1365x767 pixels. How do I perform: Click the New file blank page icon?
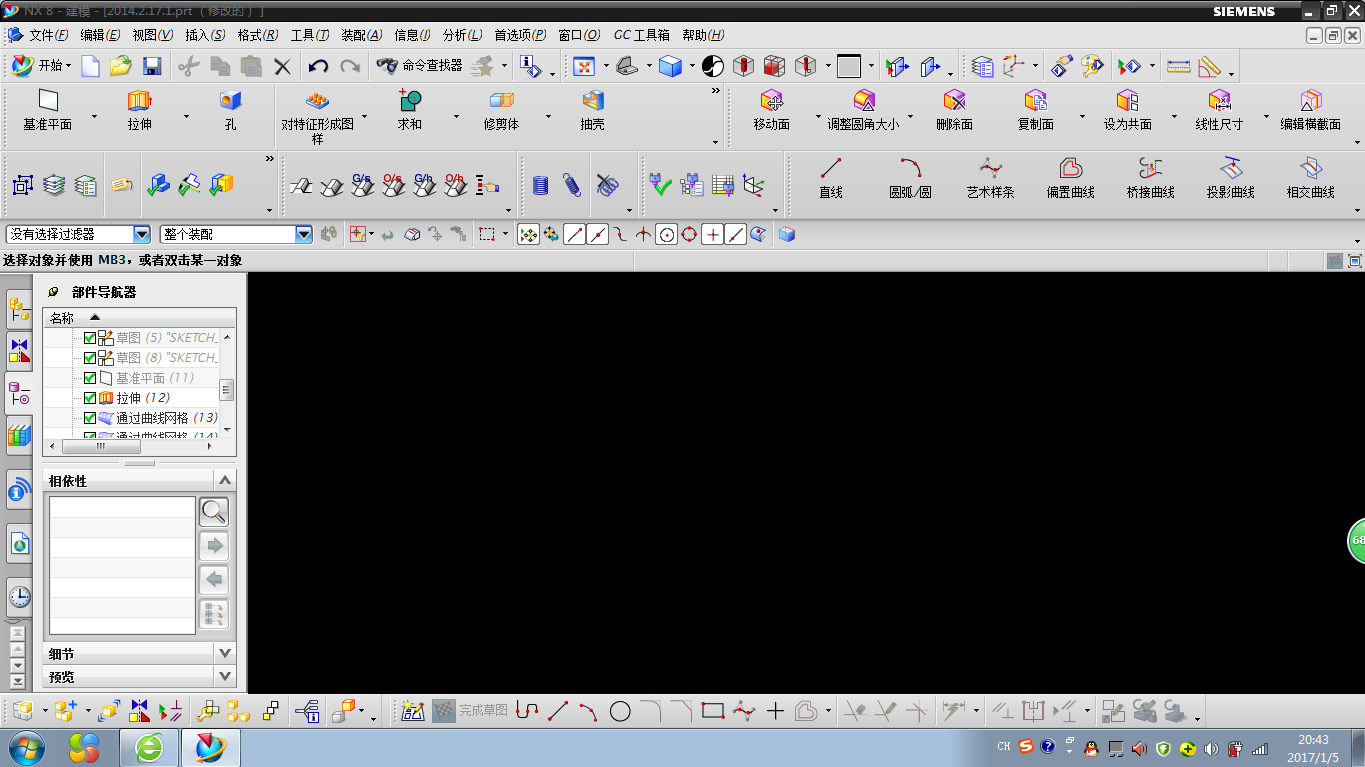point(90,66)
